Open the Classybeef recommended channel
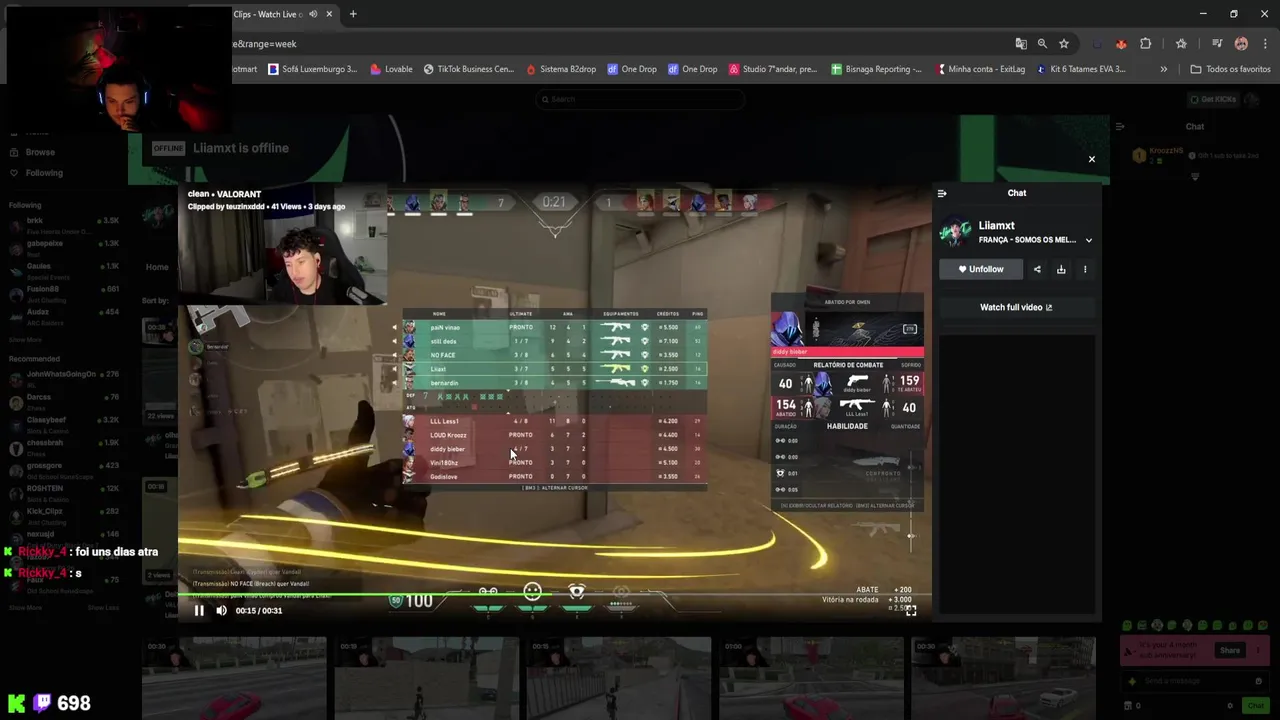 [64, 424]
